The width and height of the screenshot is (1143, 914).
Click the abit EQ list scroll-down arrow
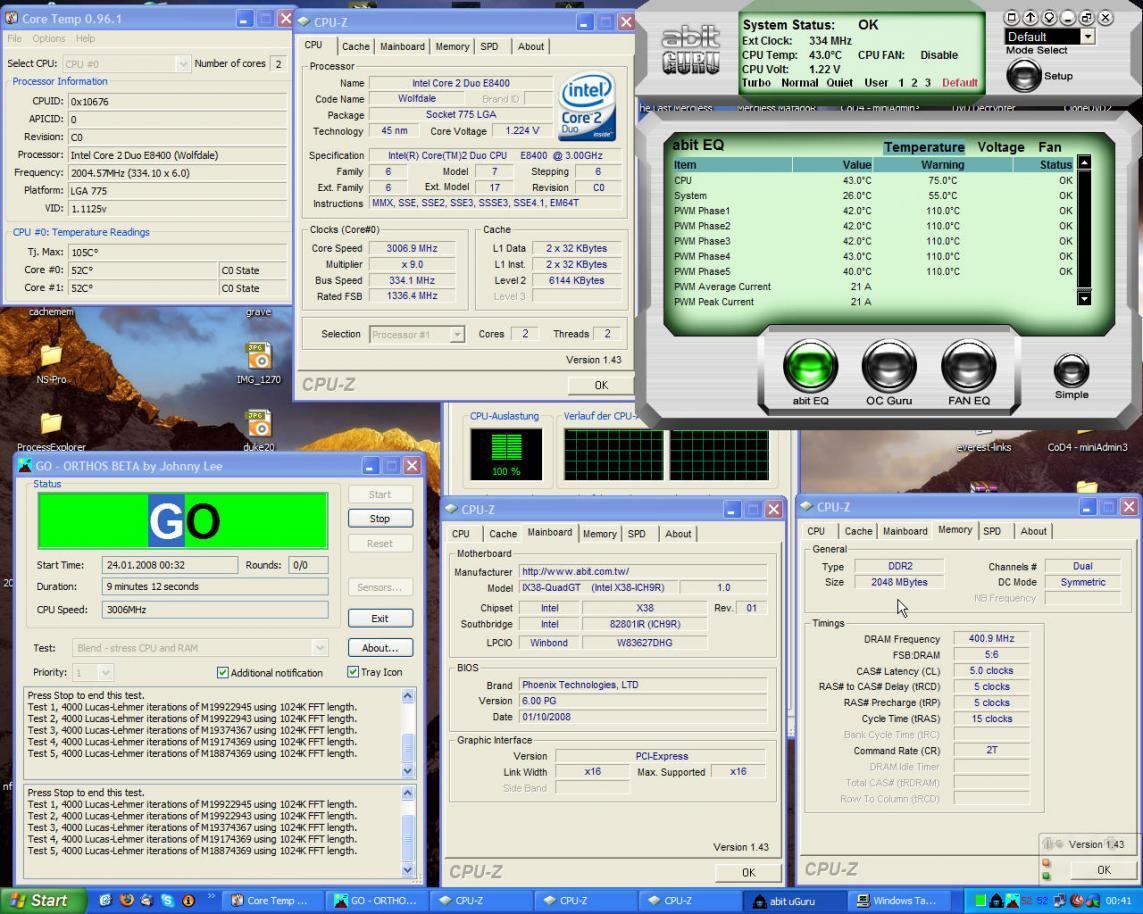point(1084,297)
